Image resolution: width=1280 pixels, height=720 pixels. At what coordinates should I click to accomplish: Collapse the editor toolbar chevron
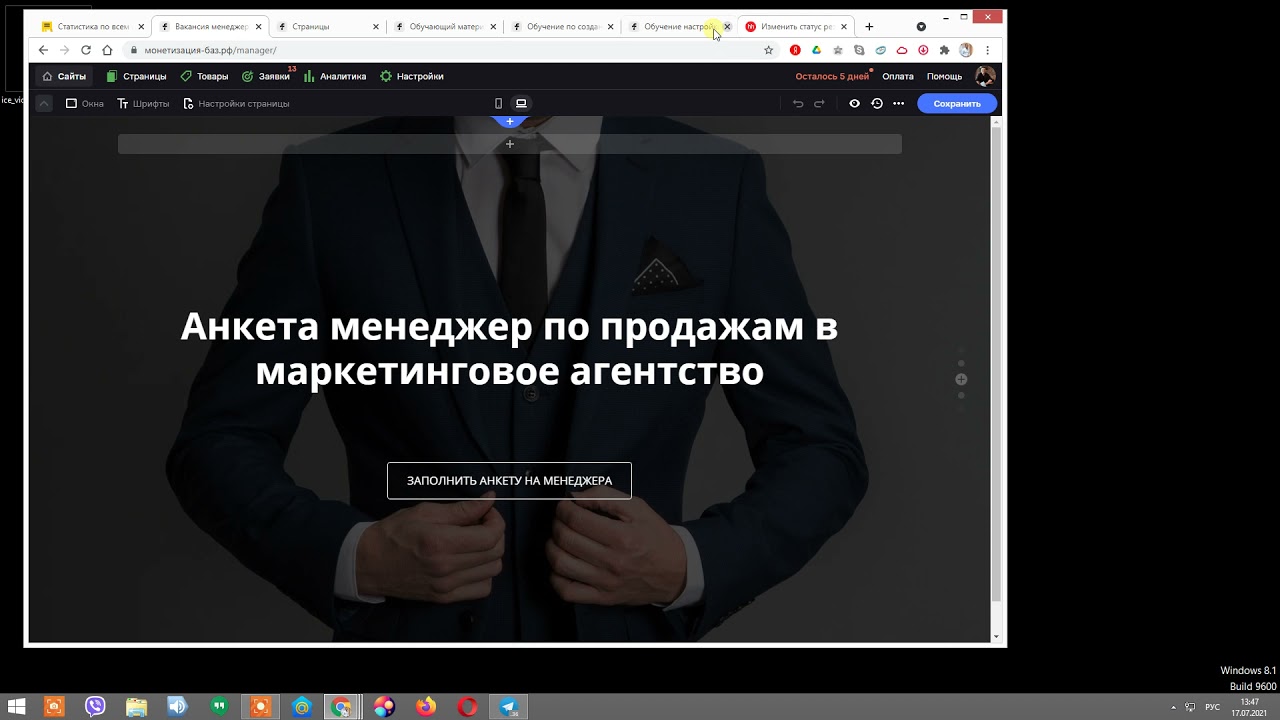pyautogui.click(x=44, y=104)
